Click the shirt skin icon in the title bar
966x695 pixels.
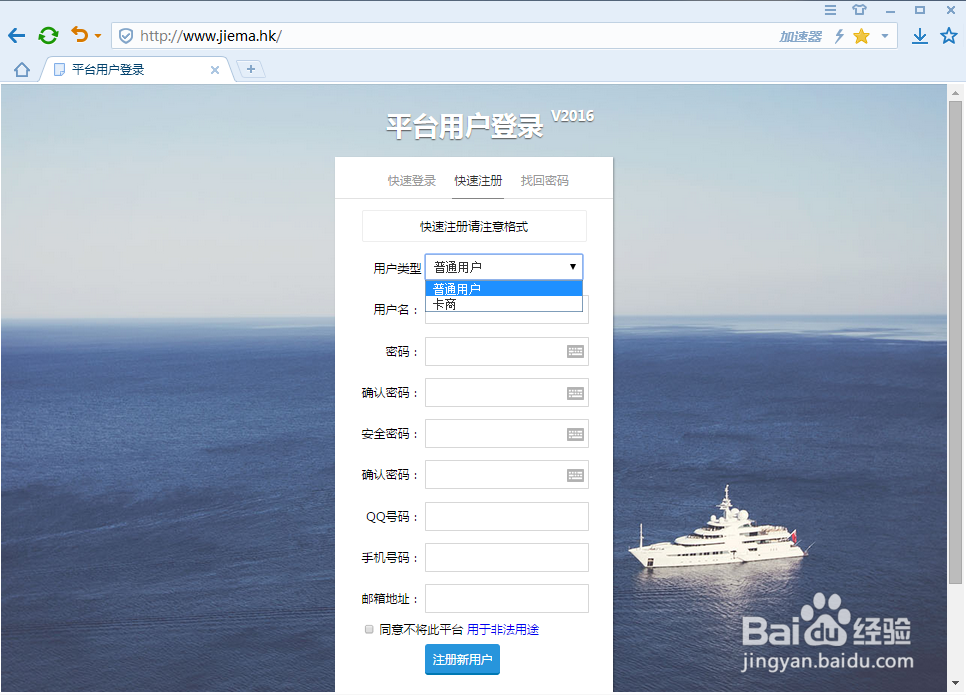pyautogui.click(x=859, y=10)
